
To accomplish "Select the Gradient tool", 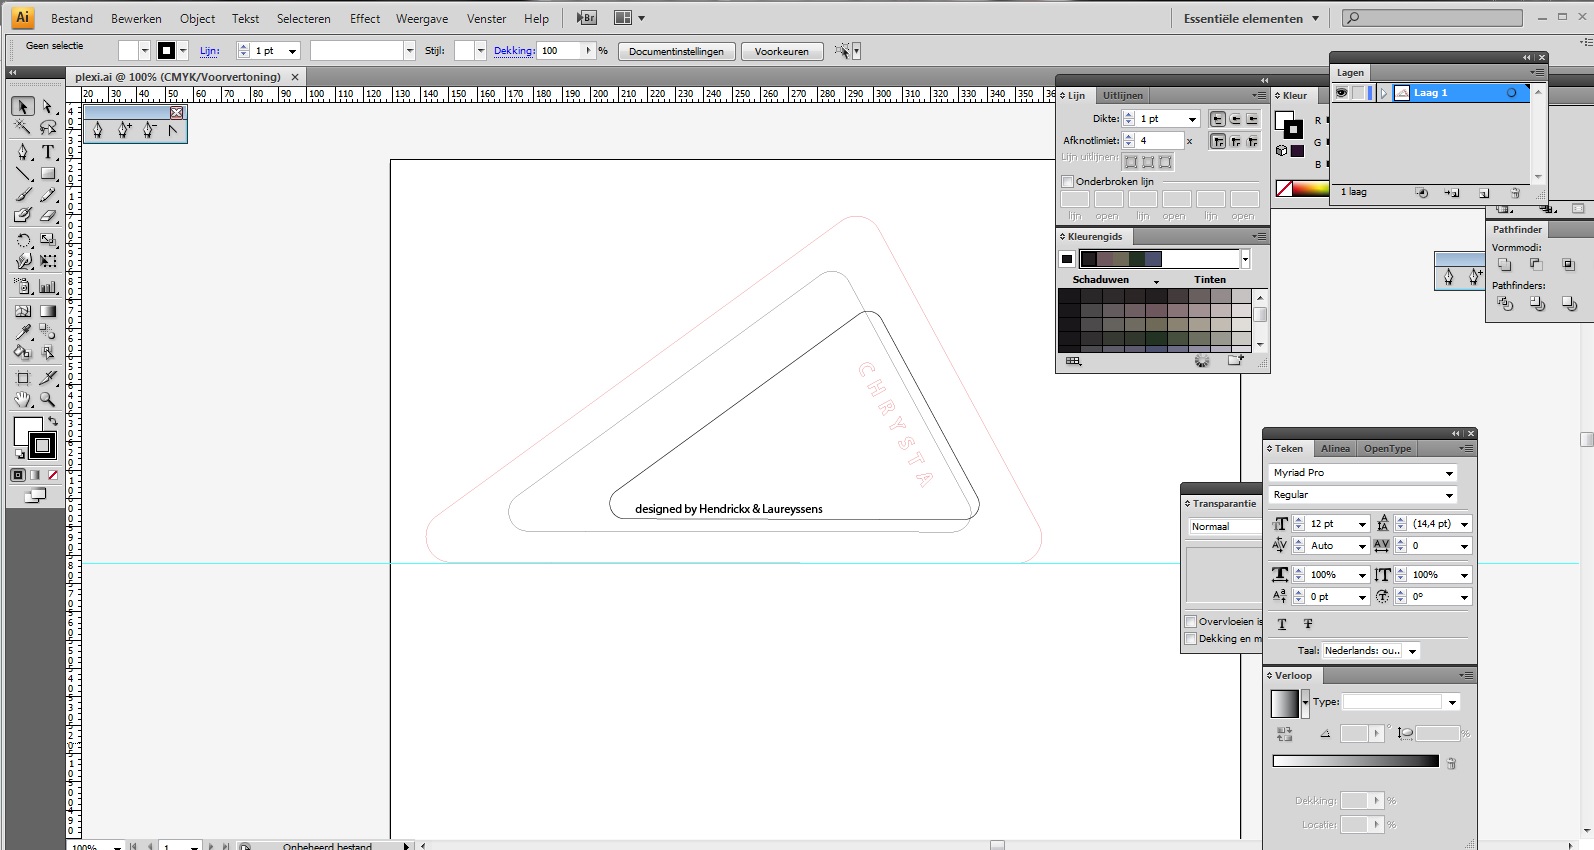I will 47,311.
